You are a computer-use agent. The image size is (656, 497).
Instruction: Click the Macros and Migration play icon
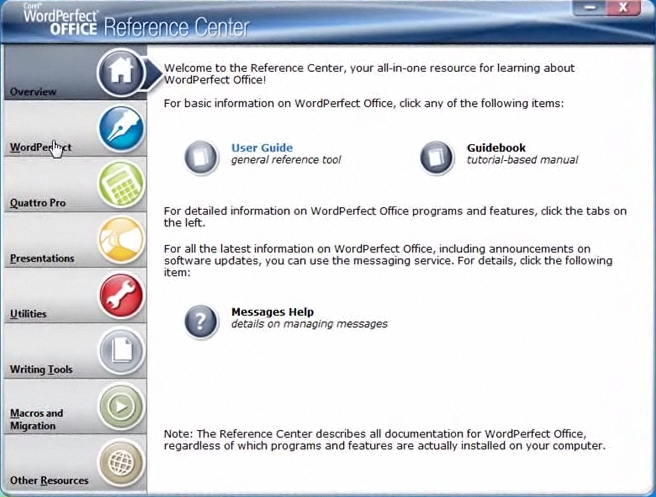(x=121, y=407)
